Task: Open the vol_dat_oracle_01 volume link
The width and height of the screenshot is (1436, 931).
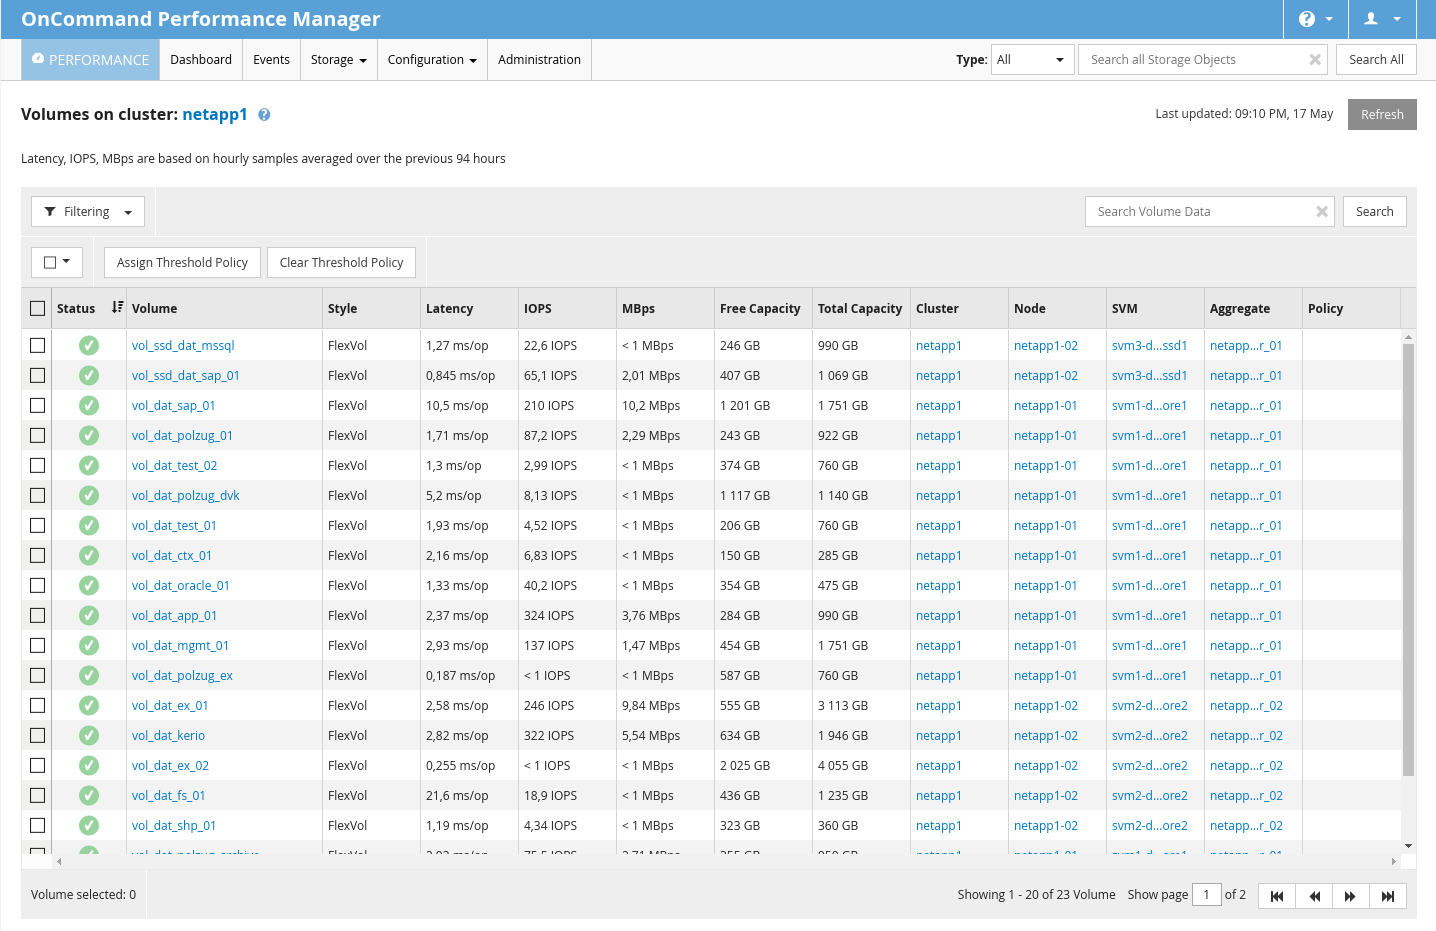Action: click(x=181, y=585)
